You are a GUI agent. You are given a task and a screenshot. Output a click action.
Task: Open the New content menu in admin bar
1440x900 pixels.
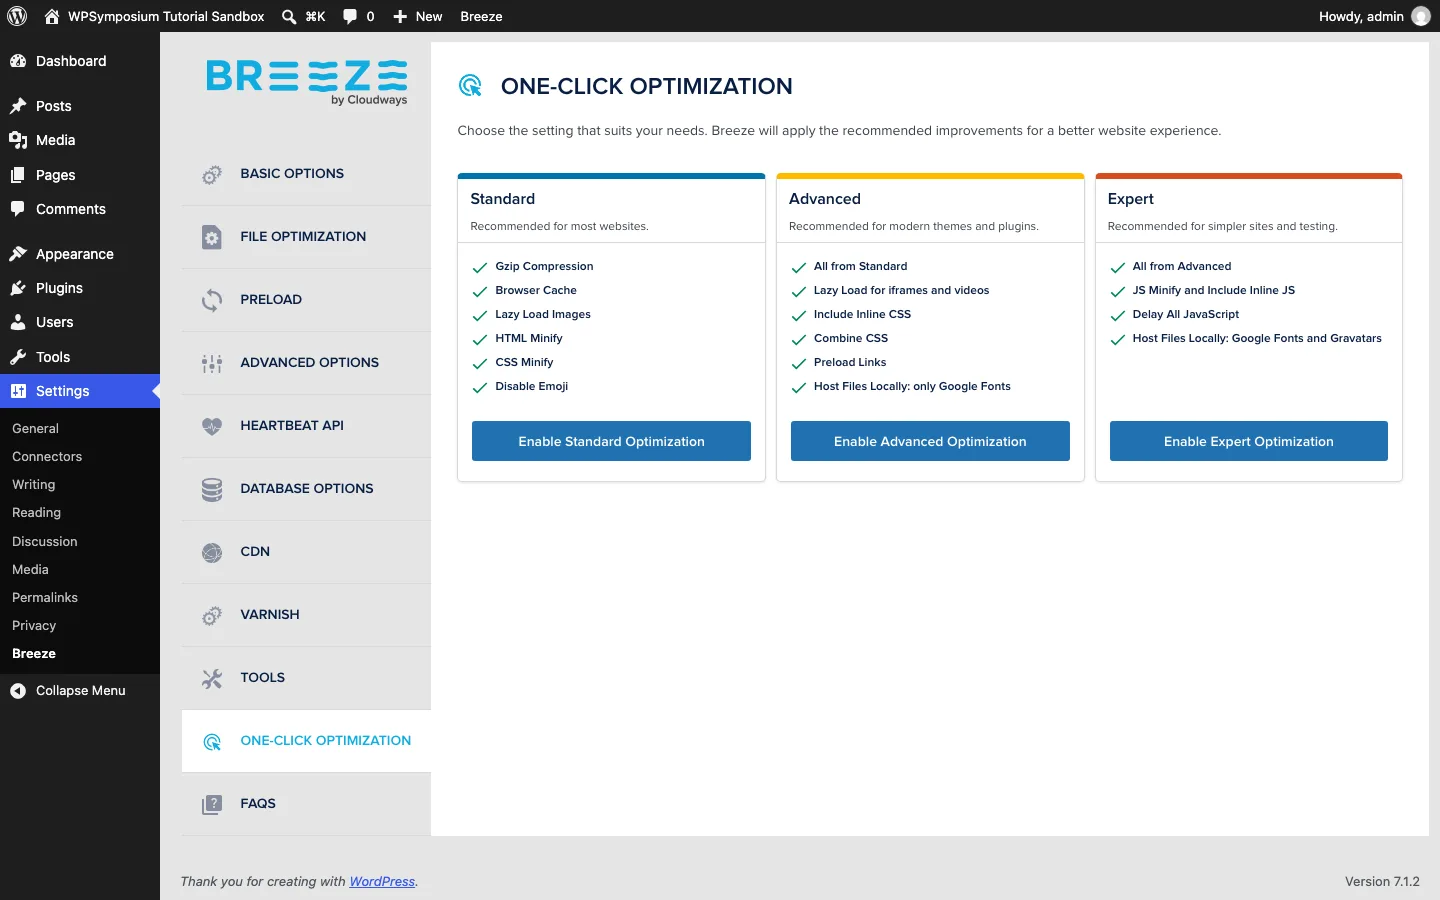point(418,16)
